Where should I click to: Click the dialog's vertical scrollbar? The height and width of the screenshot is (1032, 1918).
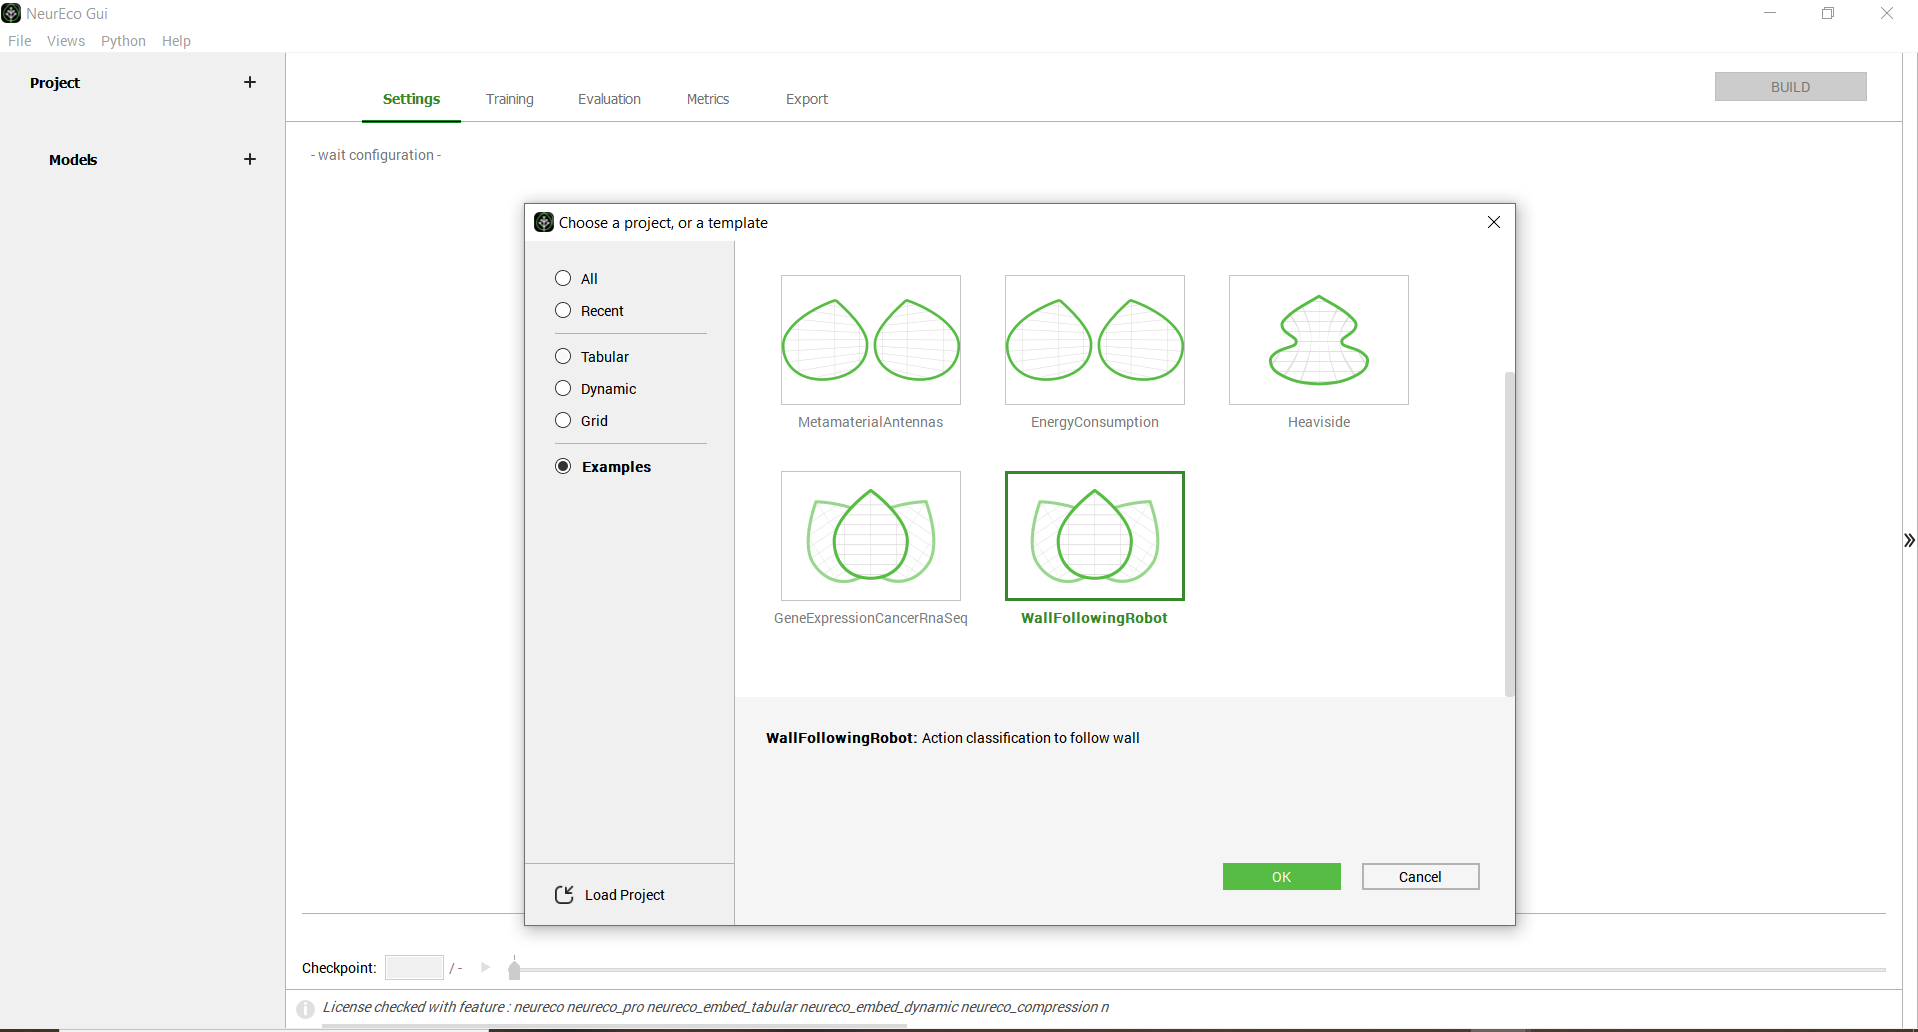point(1510,534)
